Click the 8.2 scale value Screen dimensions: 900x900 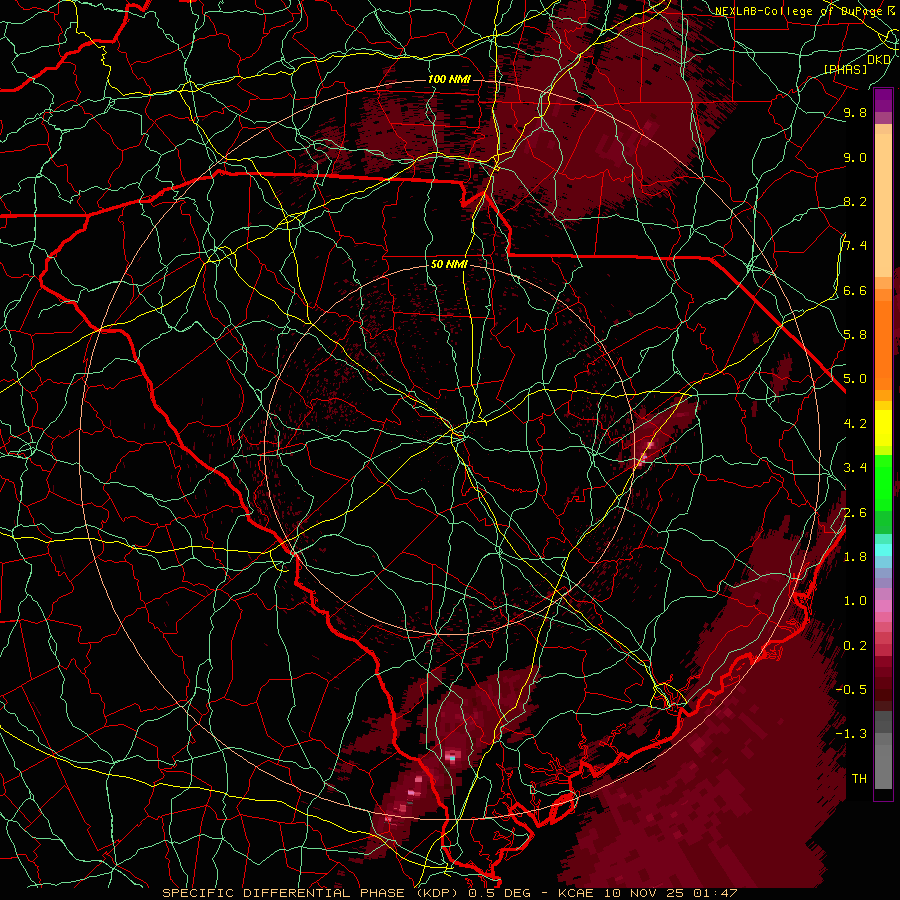click(x=855, y=201)
